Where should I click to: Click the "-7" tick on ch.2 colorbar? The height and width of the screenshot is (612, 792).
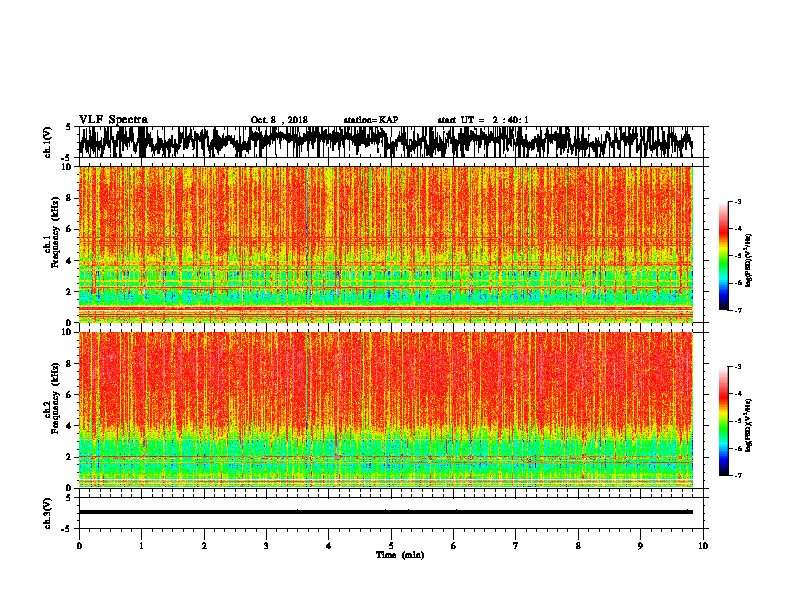coord(737,475)
